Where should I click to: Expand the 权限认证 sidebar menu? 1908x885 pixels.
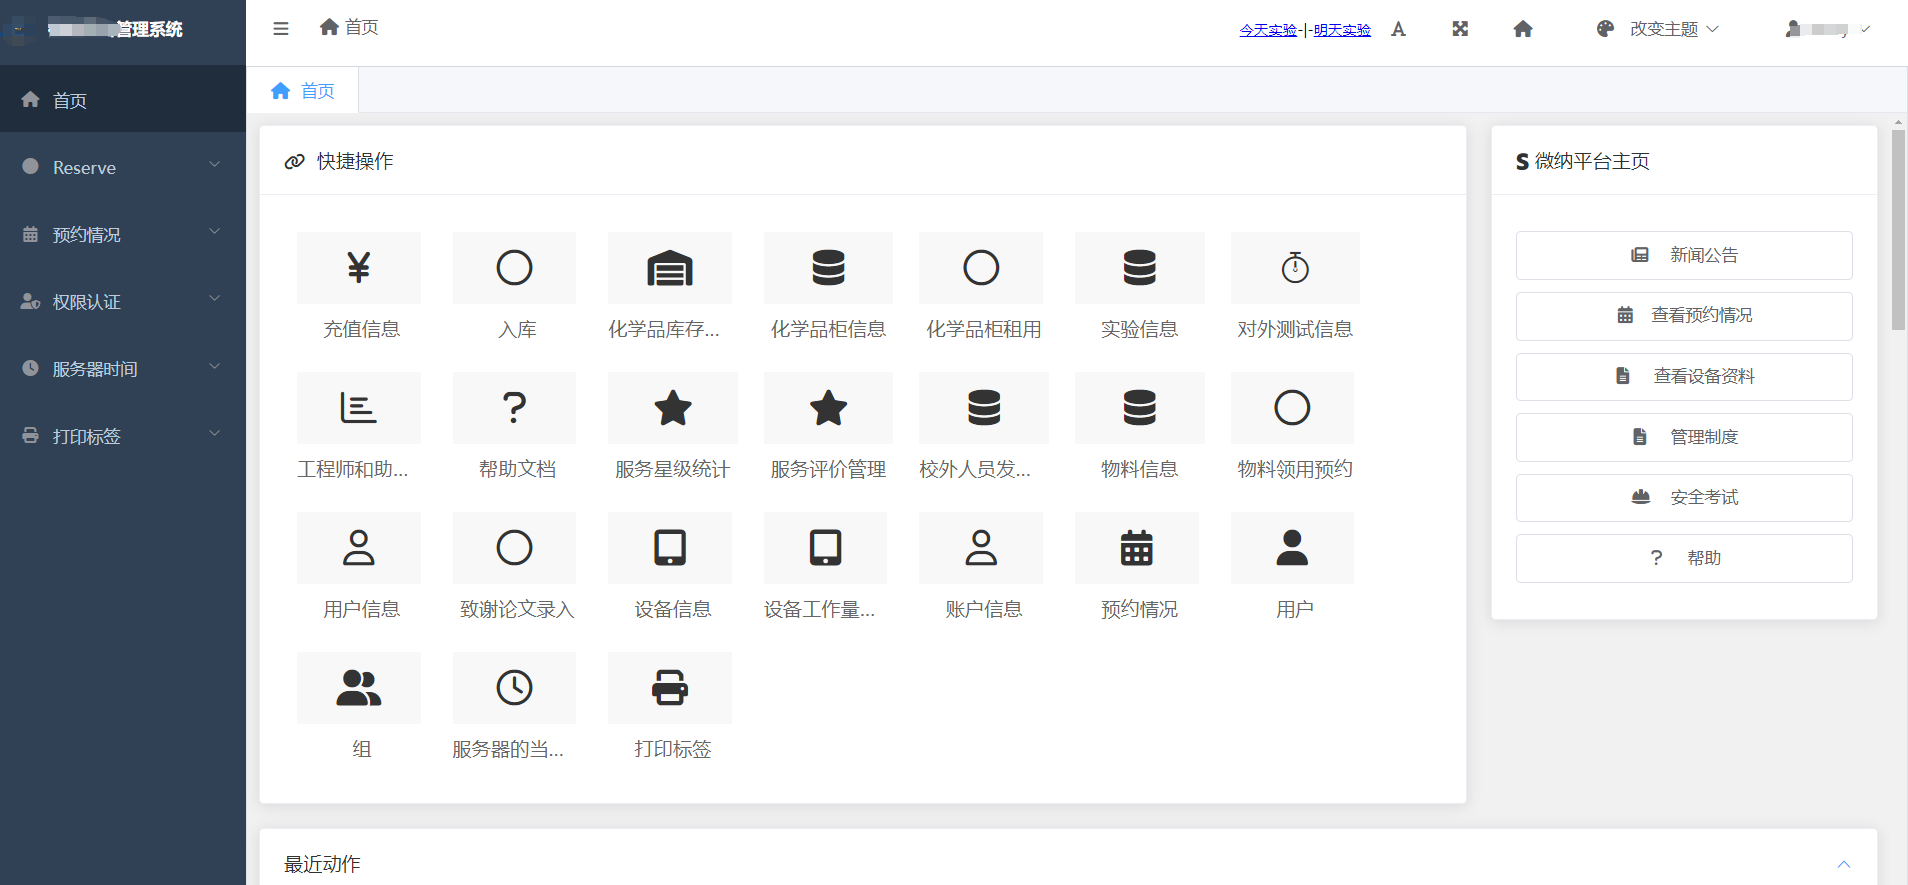(123, 301)
